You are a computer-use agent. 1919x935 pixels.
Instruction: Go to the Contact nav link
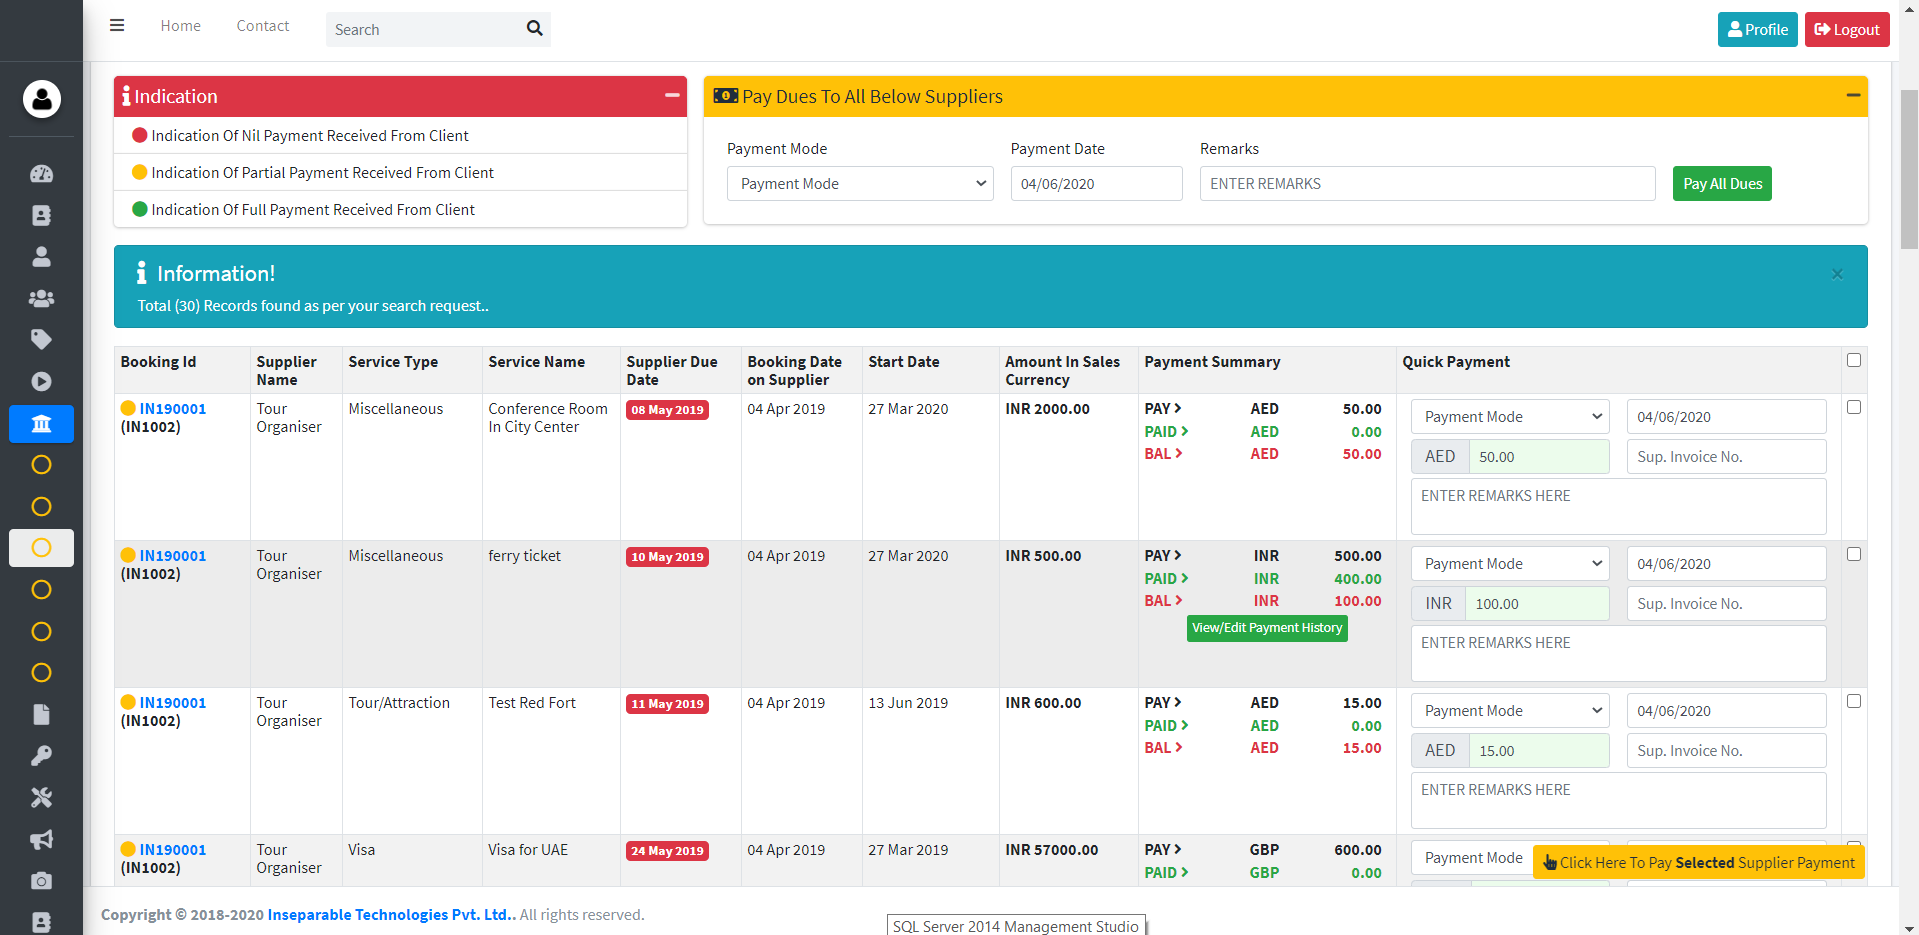pyautogui.click(x=263, y=26)
